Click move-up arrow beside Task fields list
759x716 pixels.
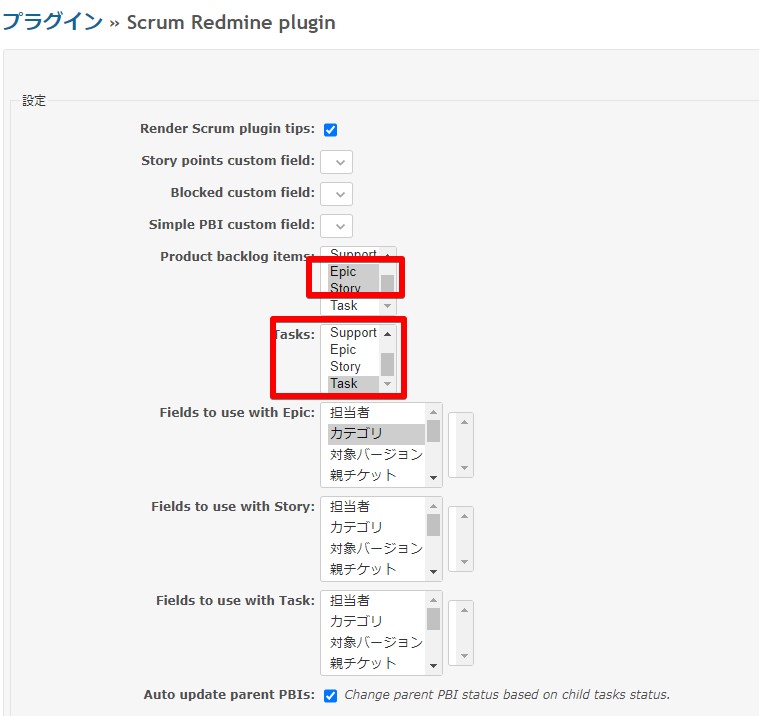(x=464, y=610)
